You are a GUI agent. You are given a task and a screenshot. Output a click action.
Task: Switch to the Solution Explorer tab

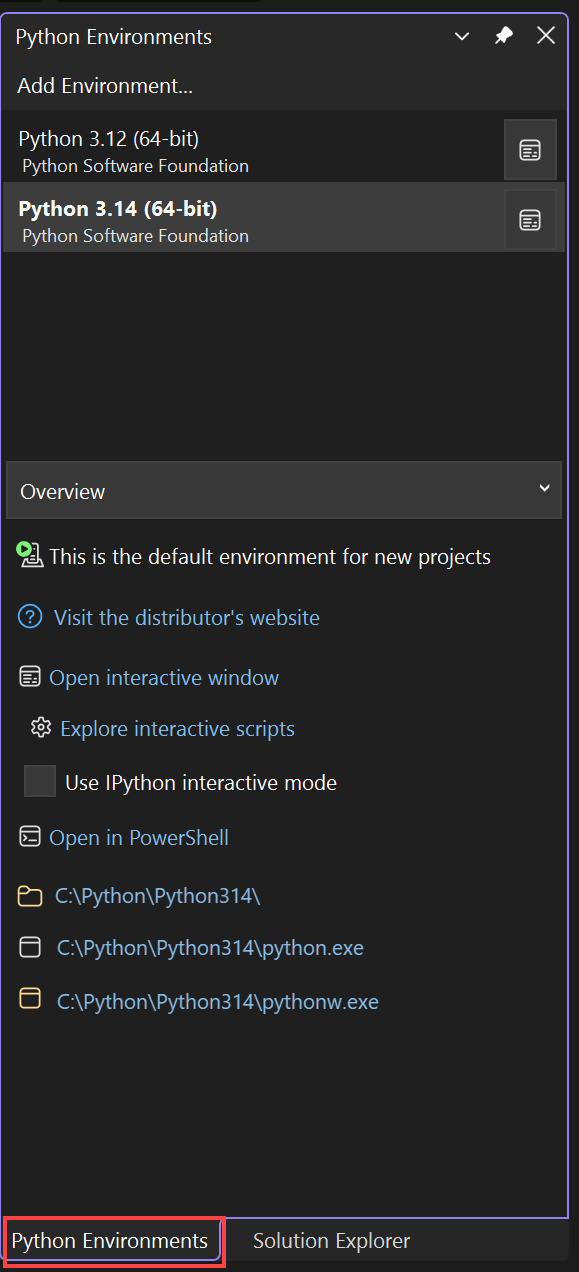point(331,1240)
